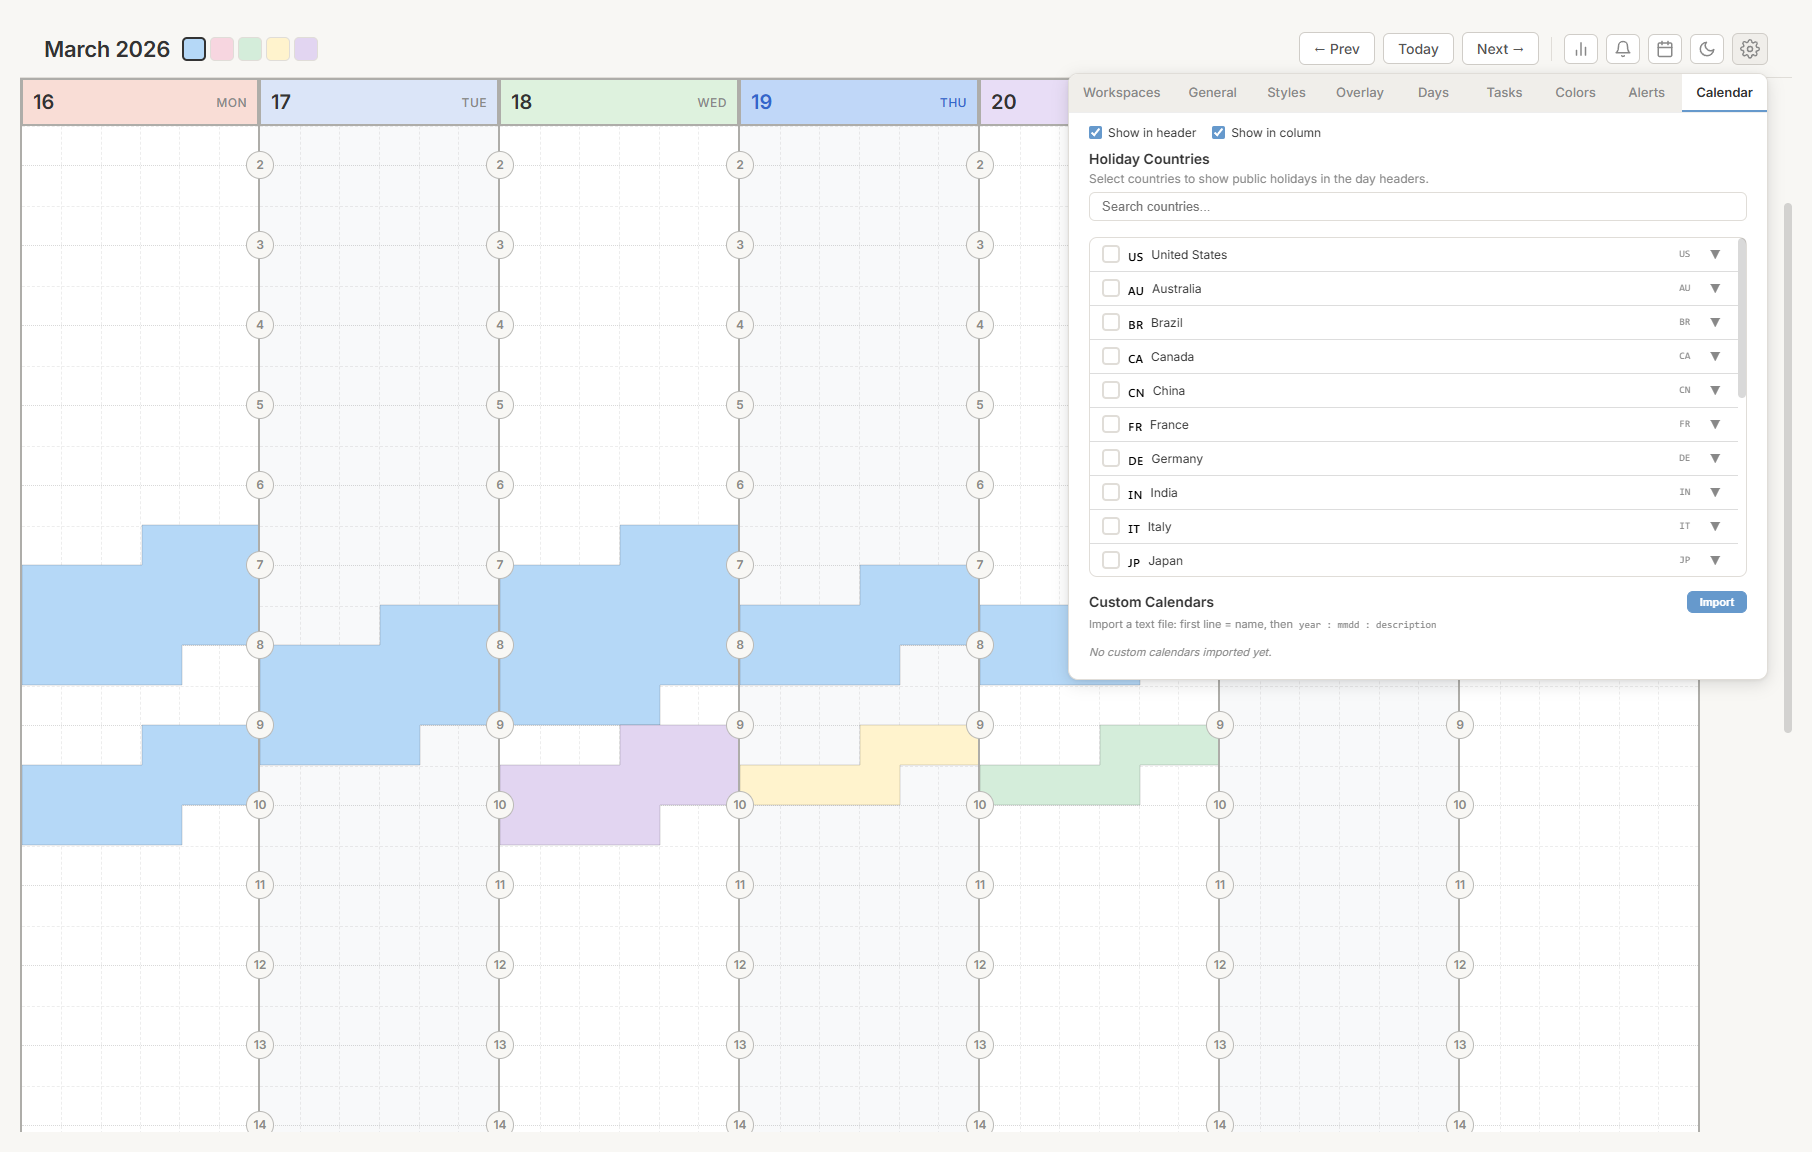The height and width of the screenshot is (1152, 1812).
Task: Uncheck Show in column
Action: pyautogui.click(x=1219, y=132)
